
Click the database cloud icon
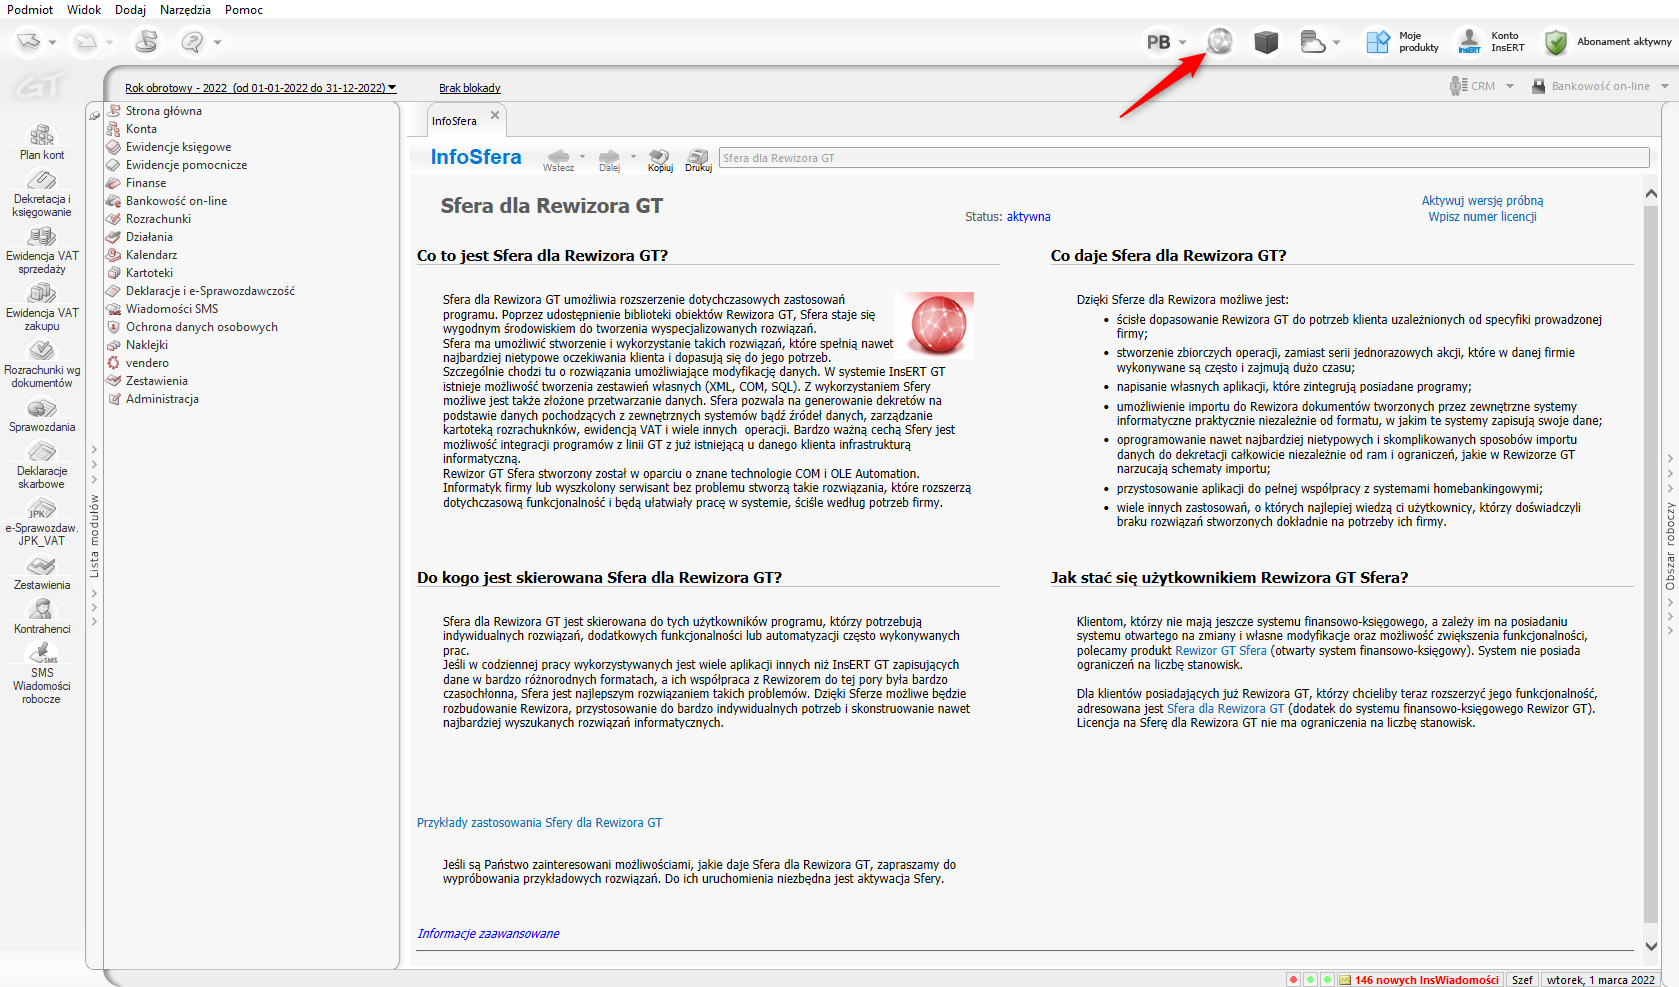click(1312, 42)
